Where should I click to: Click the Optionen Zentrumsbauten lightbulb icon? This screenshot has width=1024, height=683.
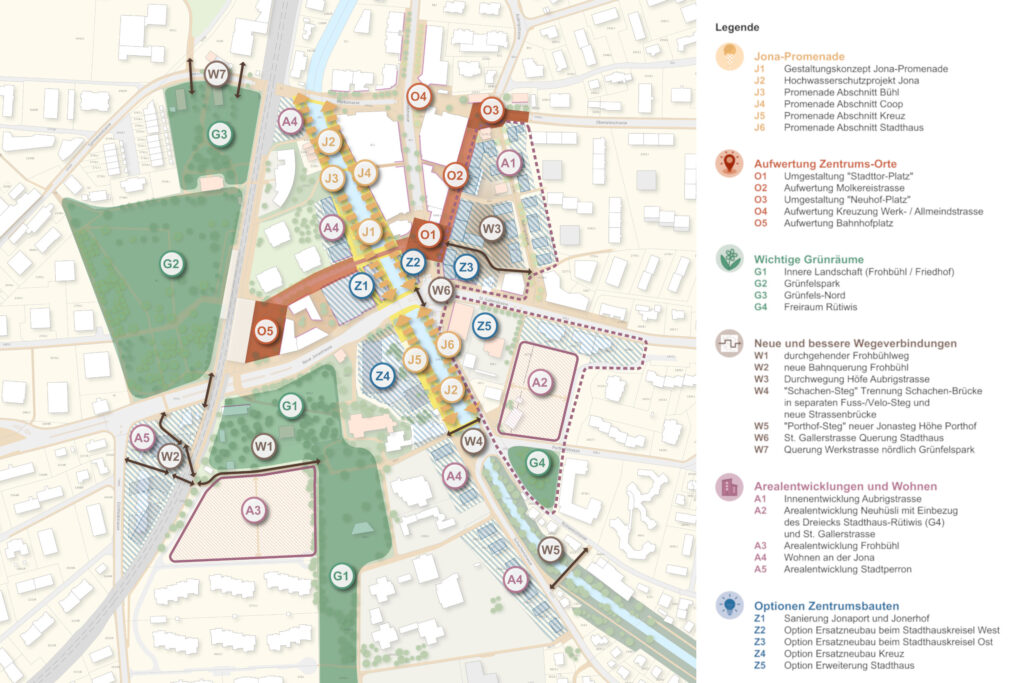(x=729, y=606)
